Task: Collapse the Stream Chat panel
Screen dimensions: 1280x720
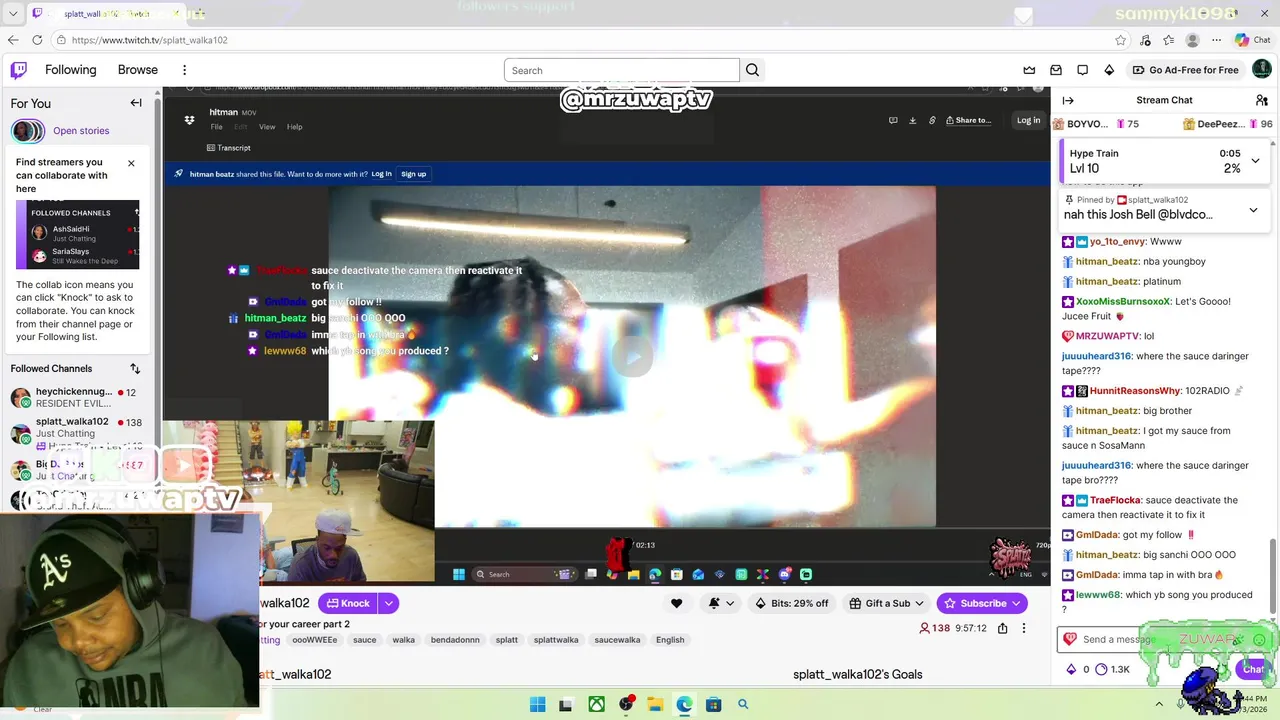Action: pyautogui.click(x=1068, y=100)
